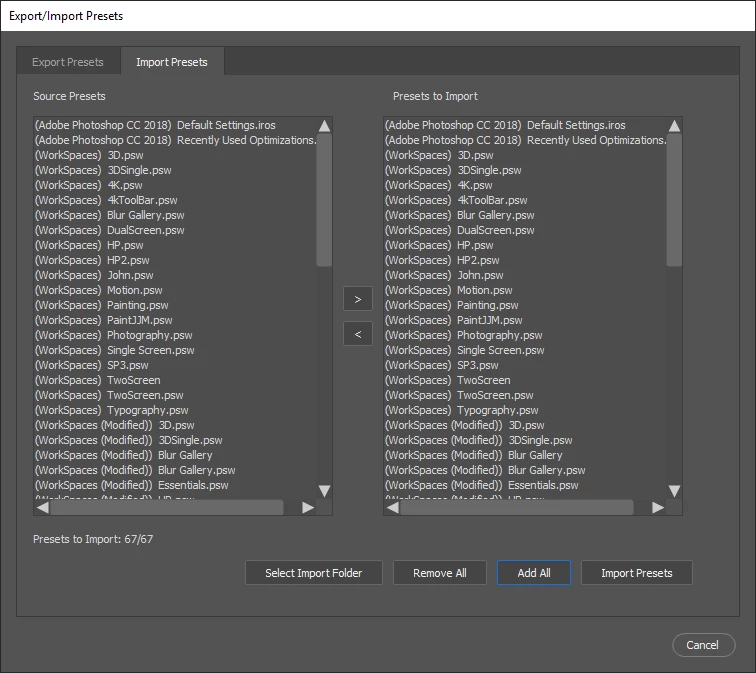Click the Import Presets button
Image resolution: width=756 pixels, height=673 pixels.
[x=636, y=573]
